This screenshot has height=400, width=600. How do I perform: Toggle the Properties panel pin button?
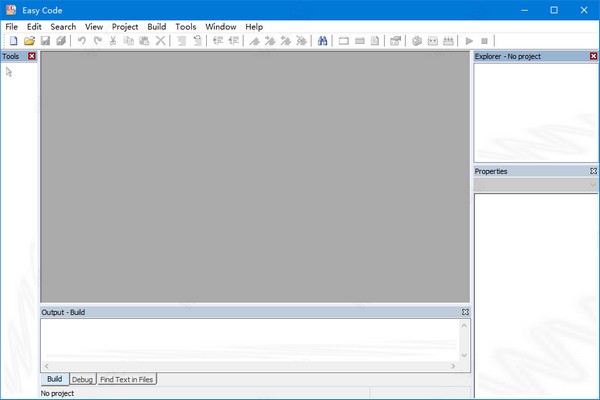(593, 171)
